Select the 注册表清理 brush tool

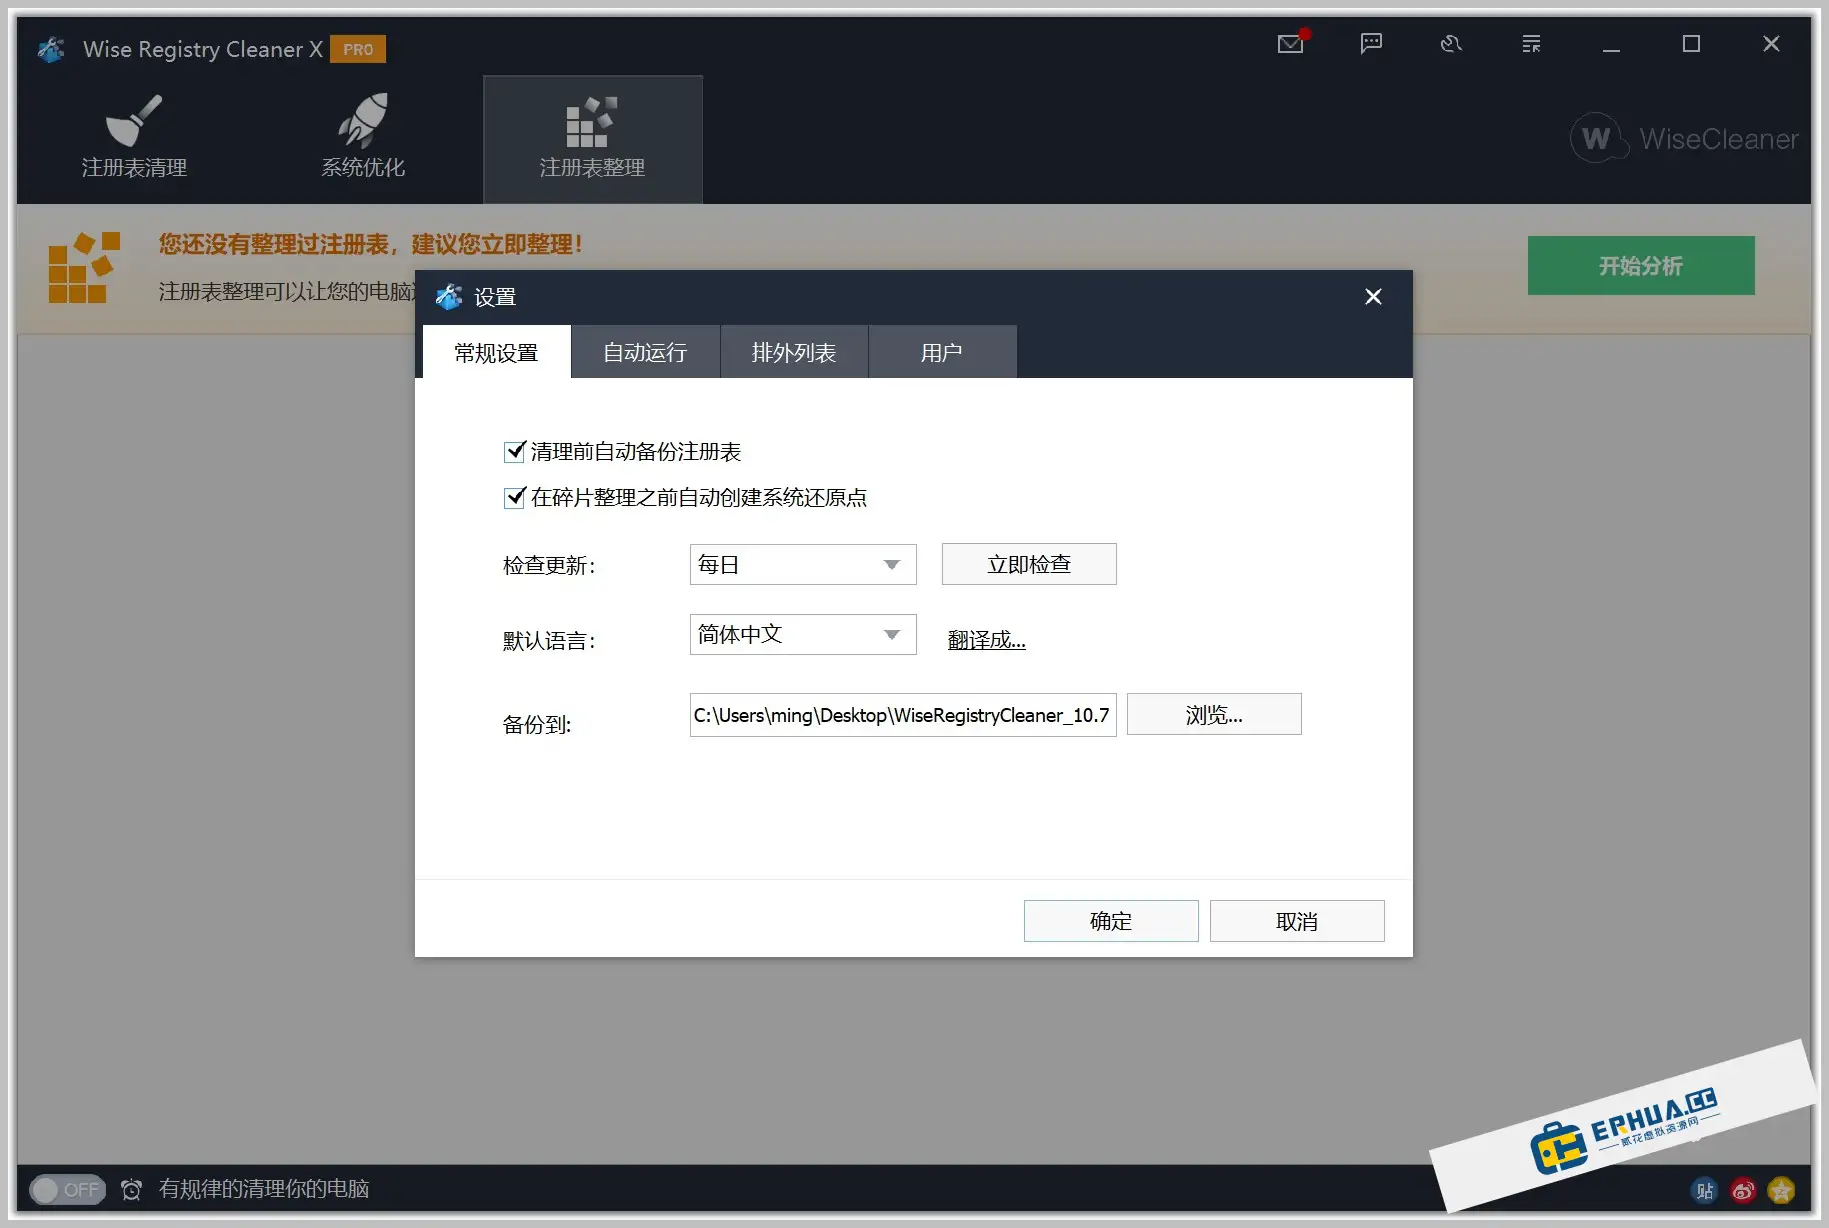tap(133, 136)
